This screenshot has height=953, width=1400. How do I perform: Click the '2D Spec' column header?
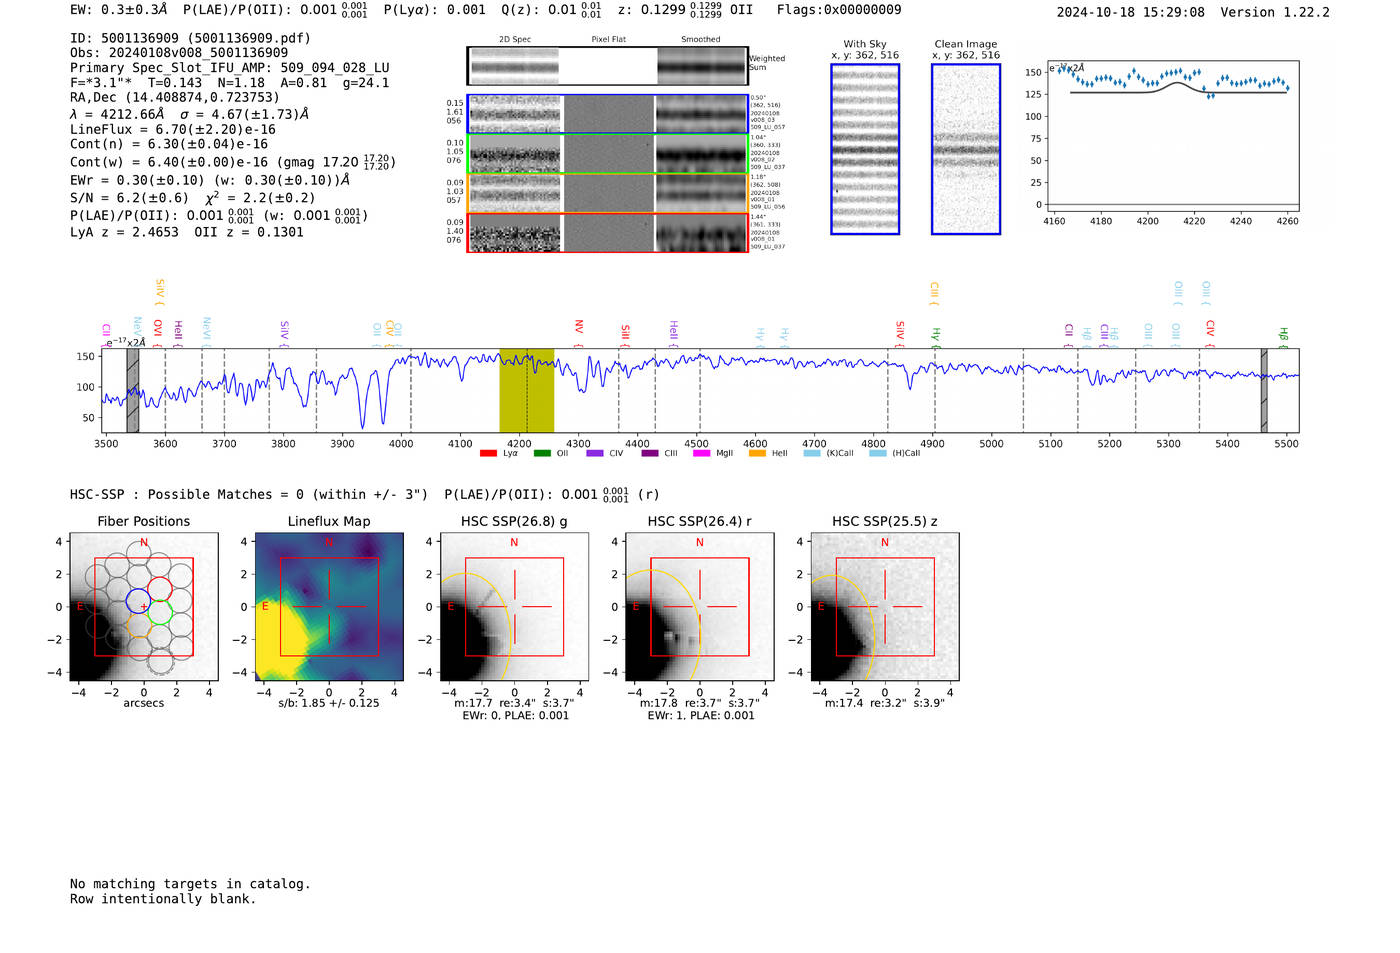[x=515, y=39]
